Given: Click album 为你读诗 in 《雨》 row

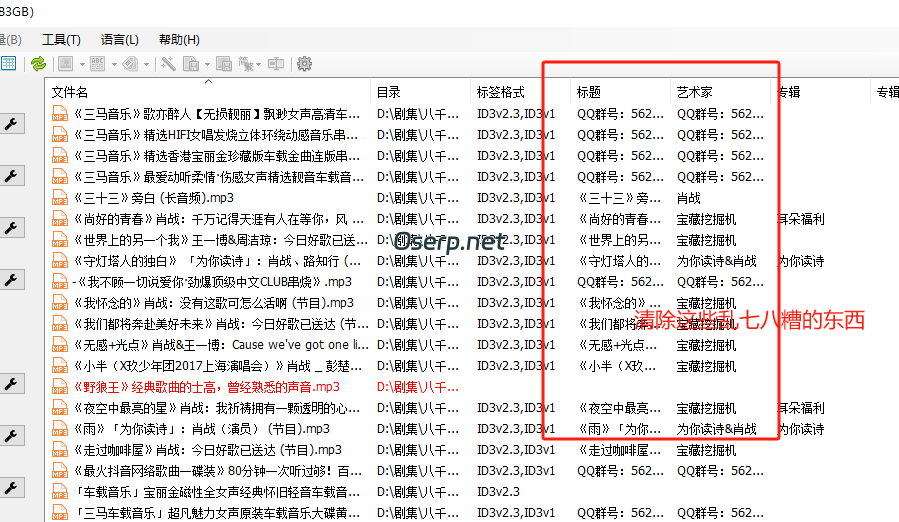Looking at the screenshot, I should (800, 429).
